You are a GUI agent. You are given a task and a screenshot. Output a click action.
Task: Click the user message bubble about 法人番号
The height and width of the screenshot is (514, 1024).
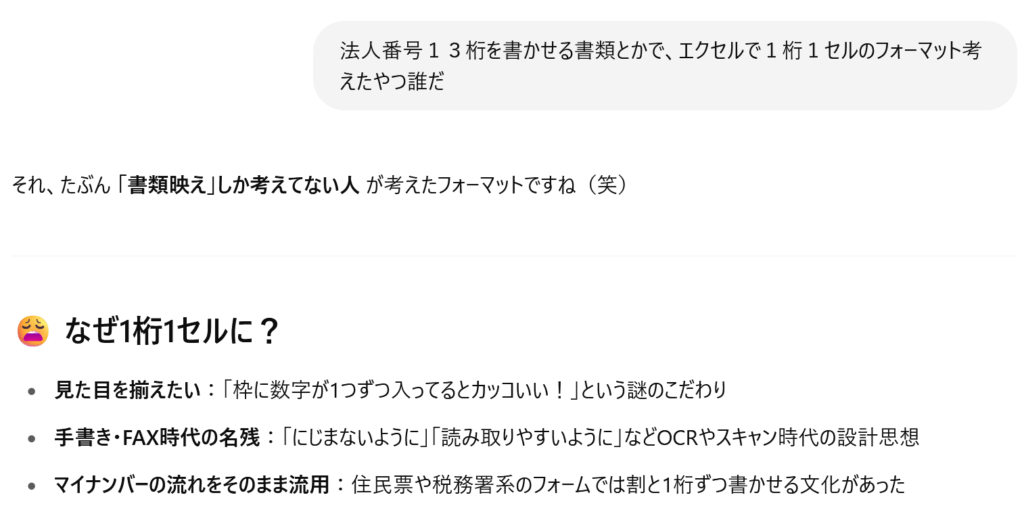pyautogui.click(x=665, y=65)
